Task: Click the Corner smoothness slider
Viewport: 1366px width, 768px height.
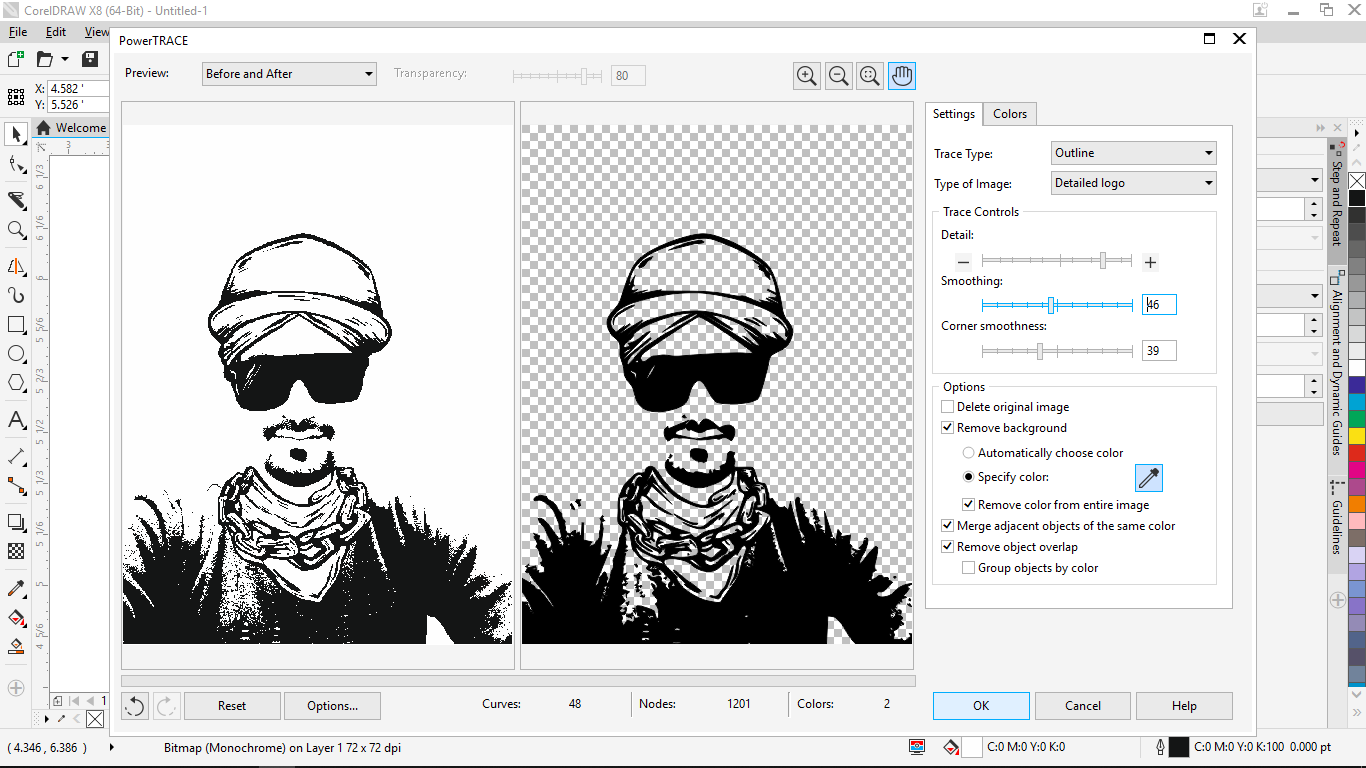Action: 1040,351
